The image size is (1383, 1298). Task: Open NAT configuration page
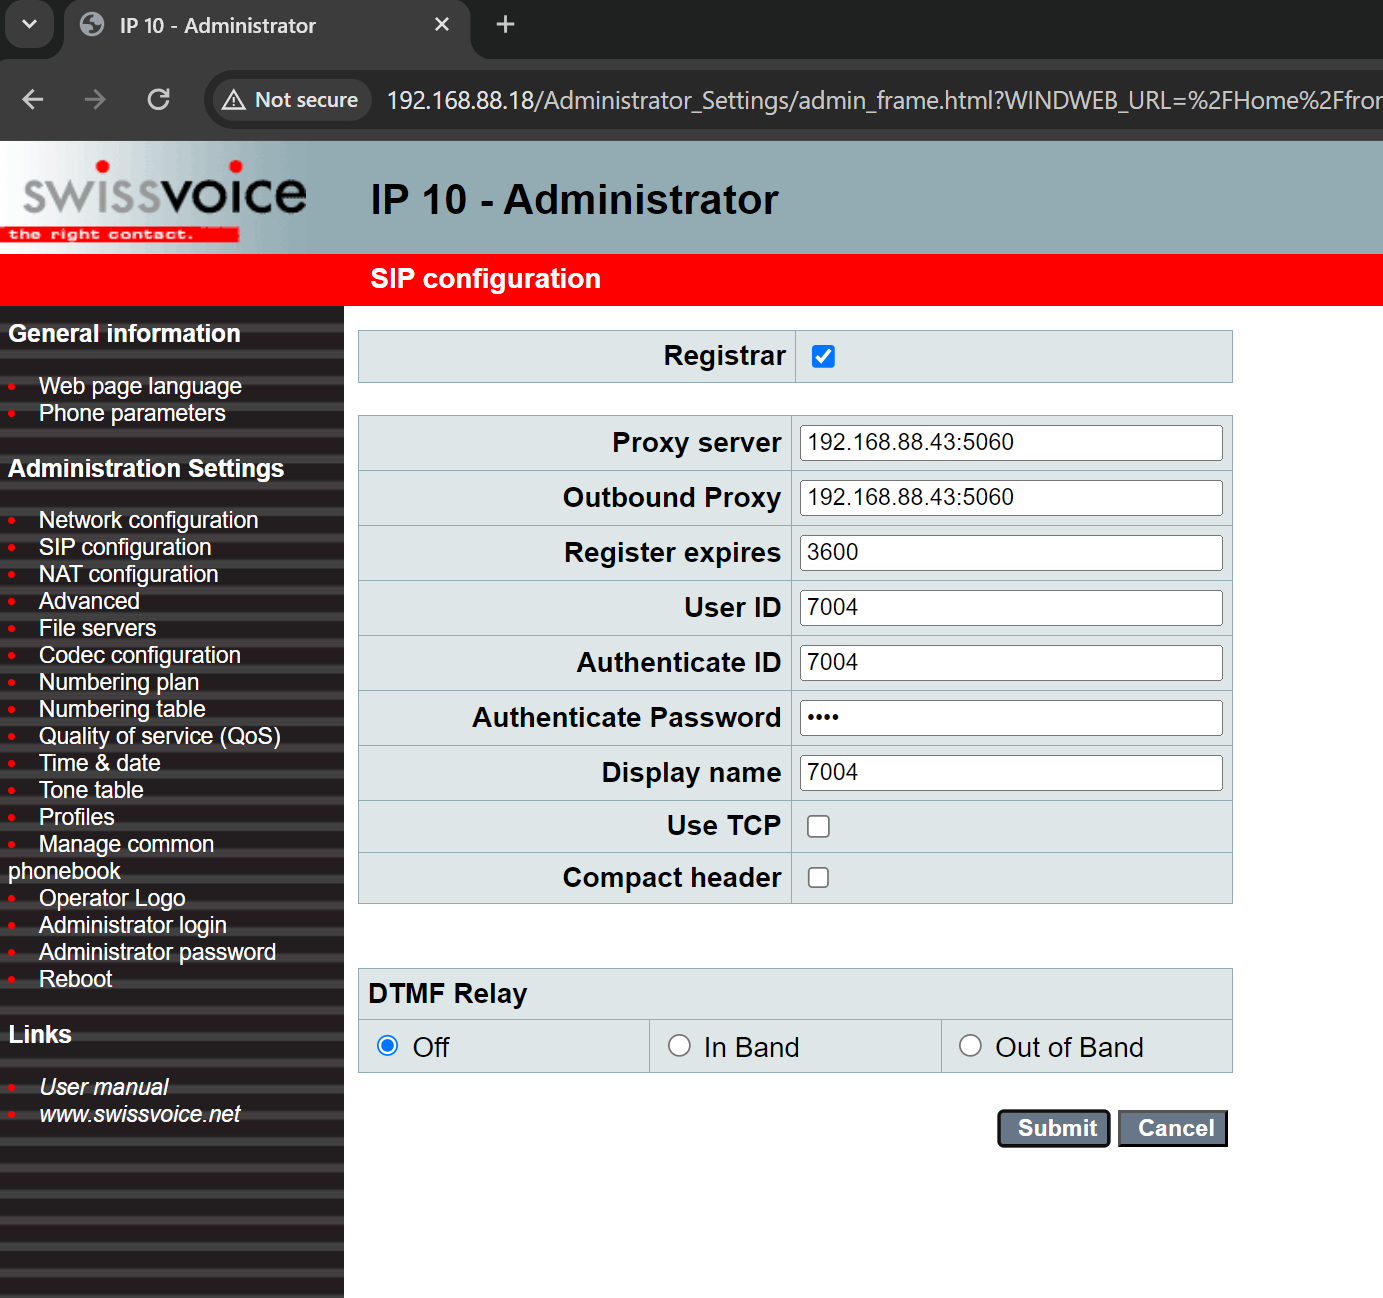(128, 574)
